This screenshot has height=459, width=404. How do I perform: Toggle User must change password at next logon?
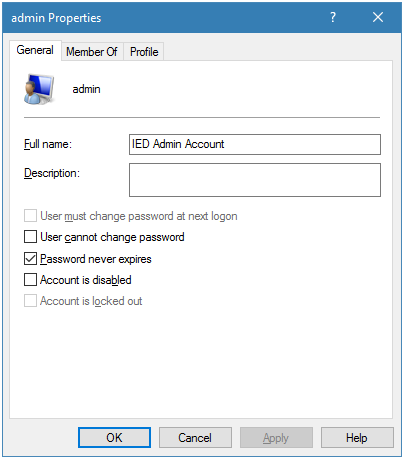click(30, 216)
